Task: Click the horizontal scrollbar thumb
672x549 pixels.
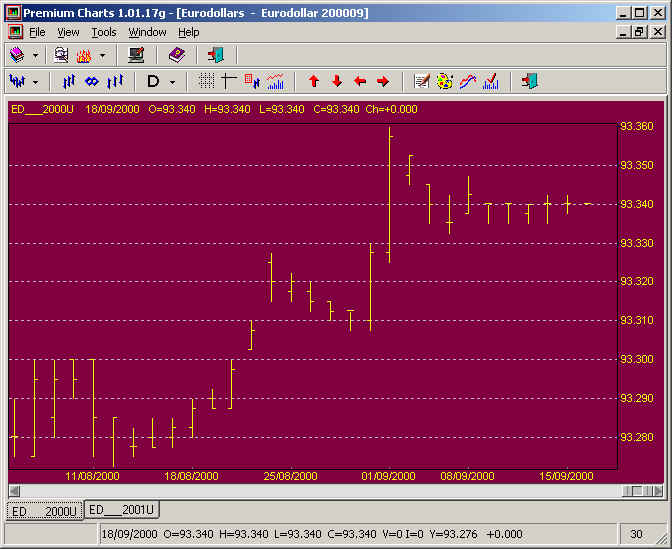Action: click(x=637, y=491)
